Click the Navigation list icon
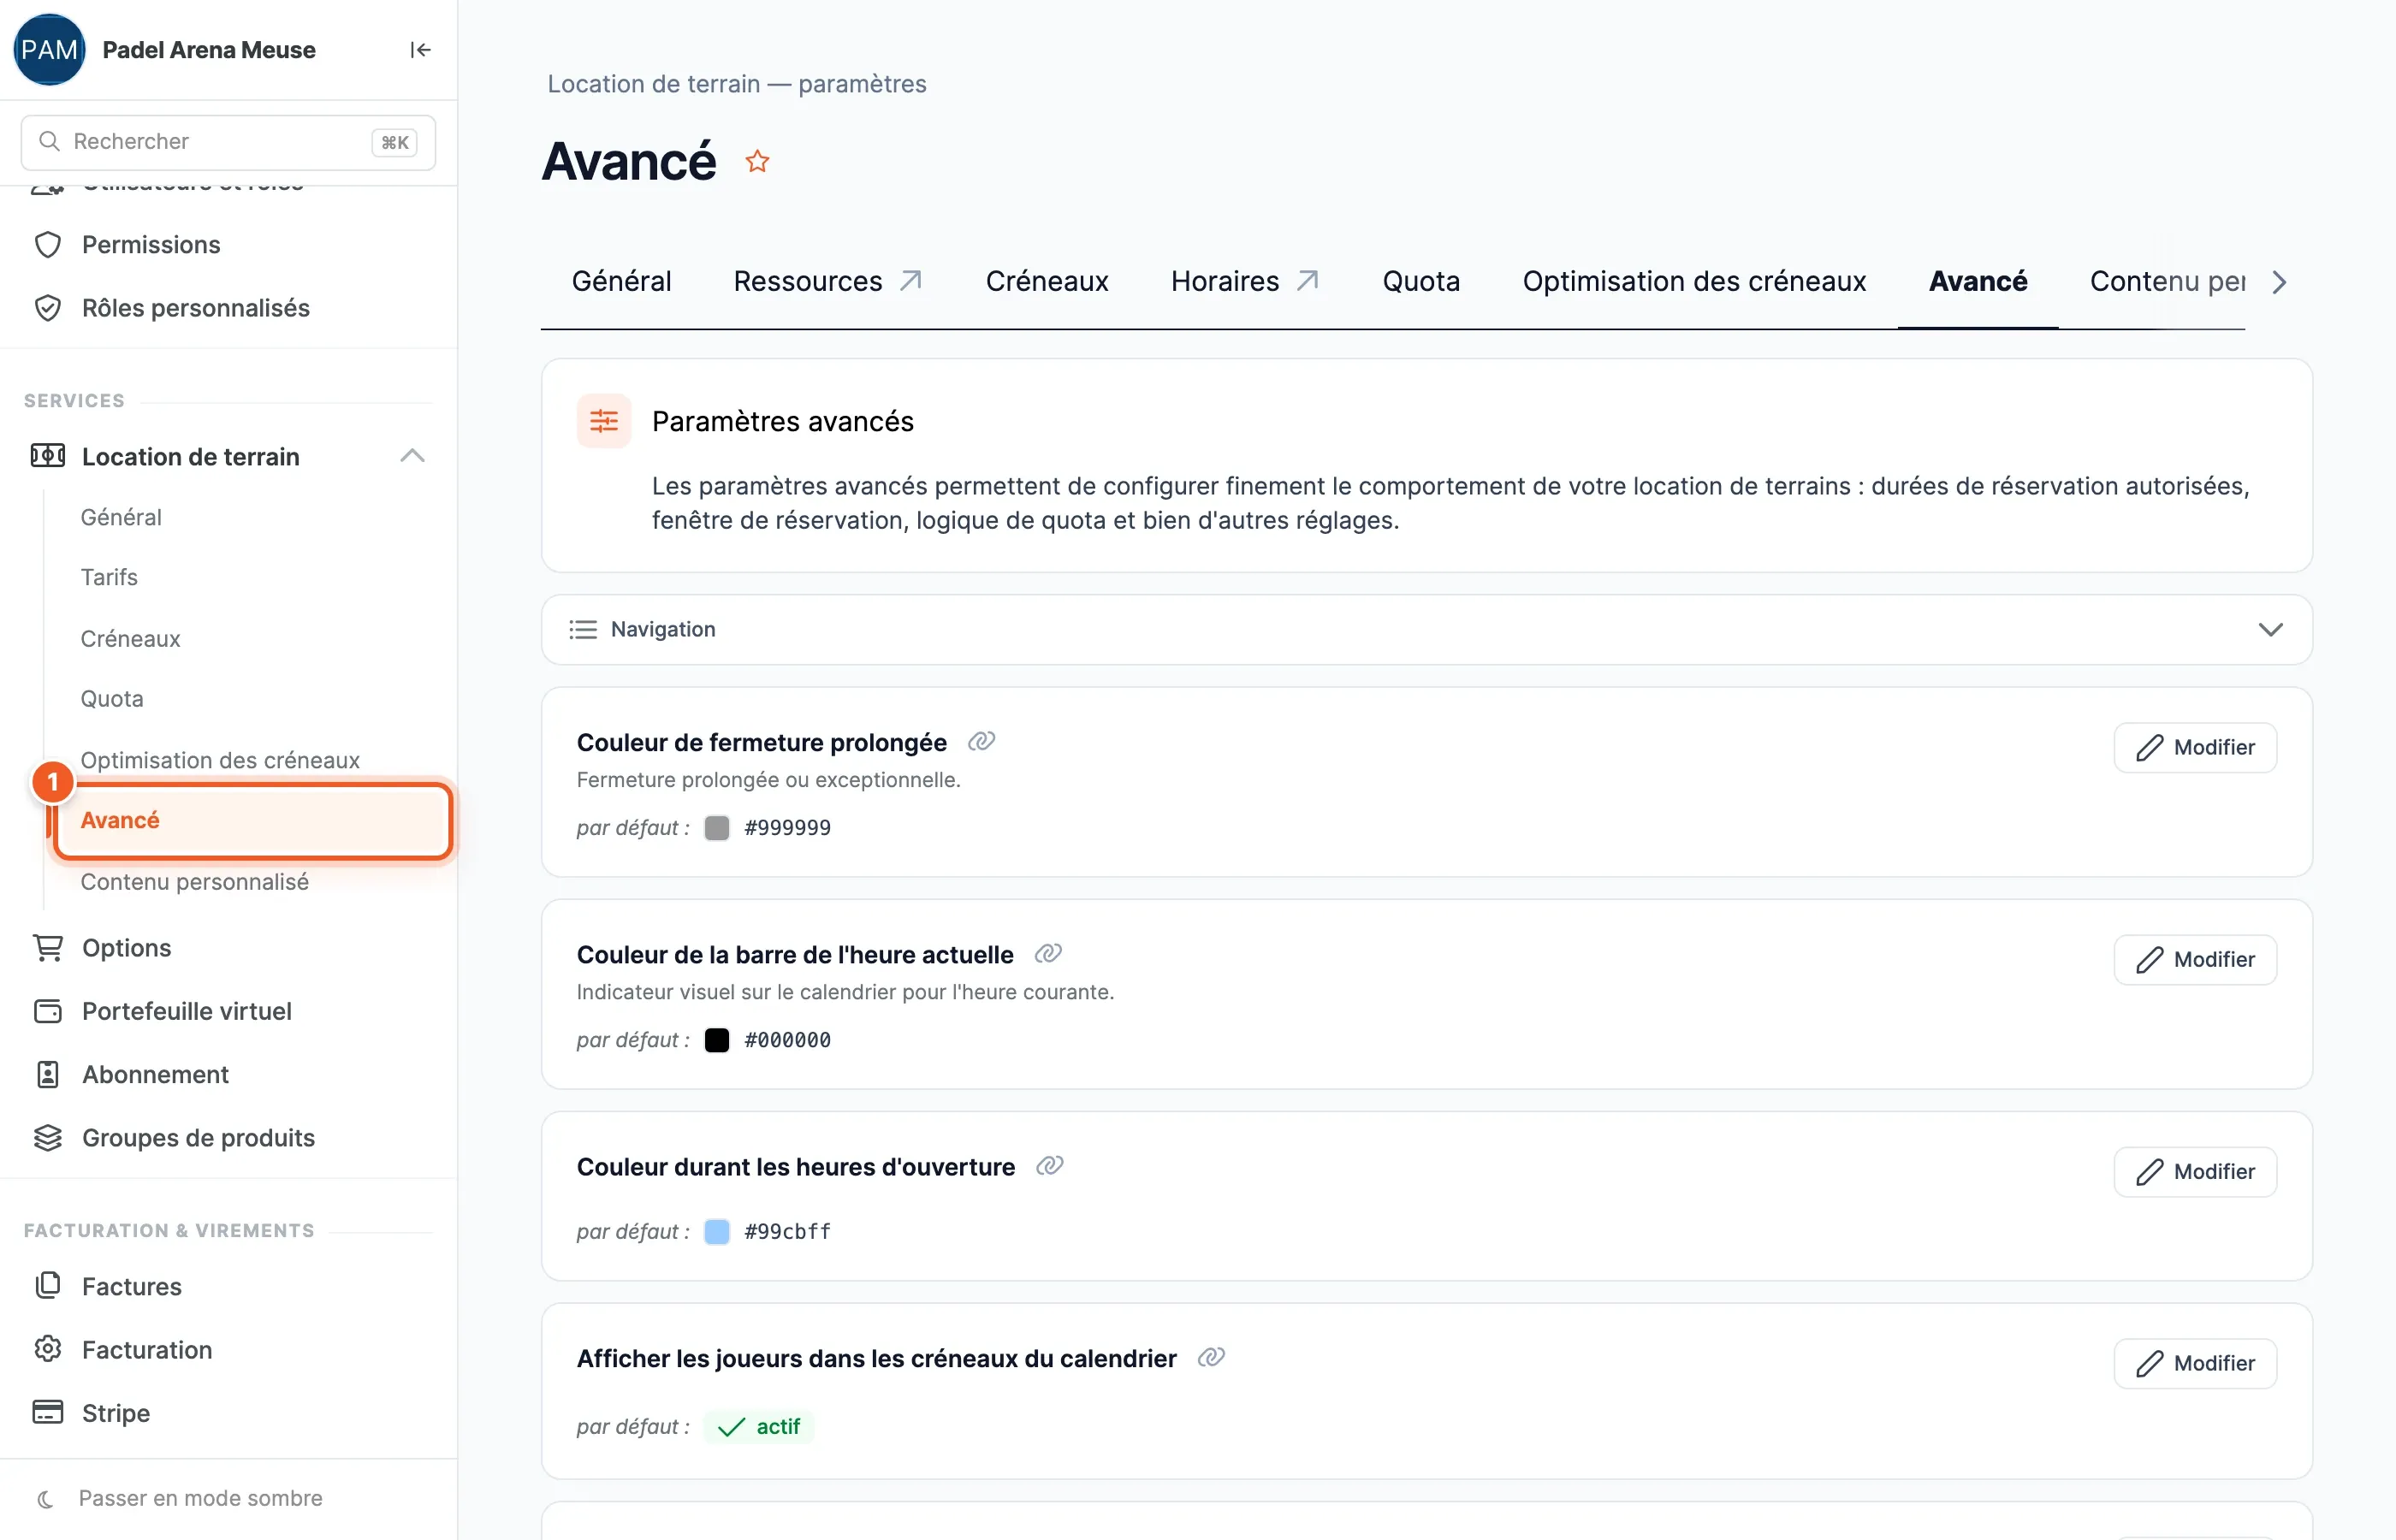This screenshot has height=1540, width=2396. point(583,629)
